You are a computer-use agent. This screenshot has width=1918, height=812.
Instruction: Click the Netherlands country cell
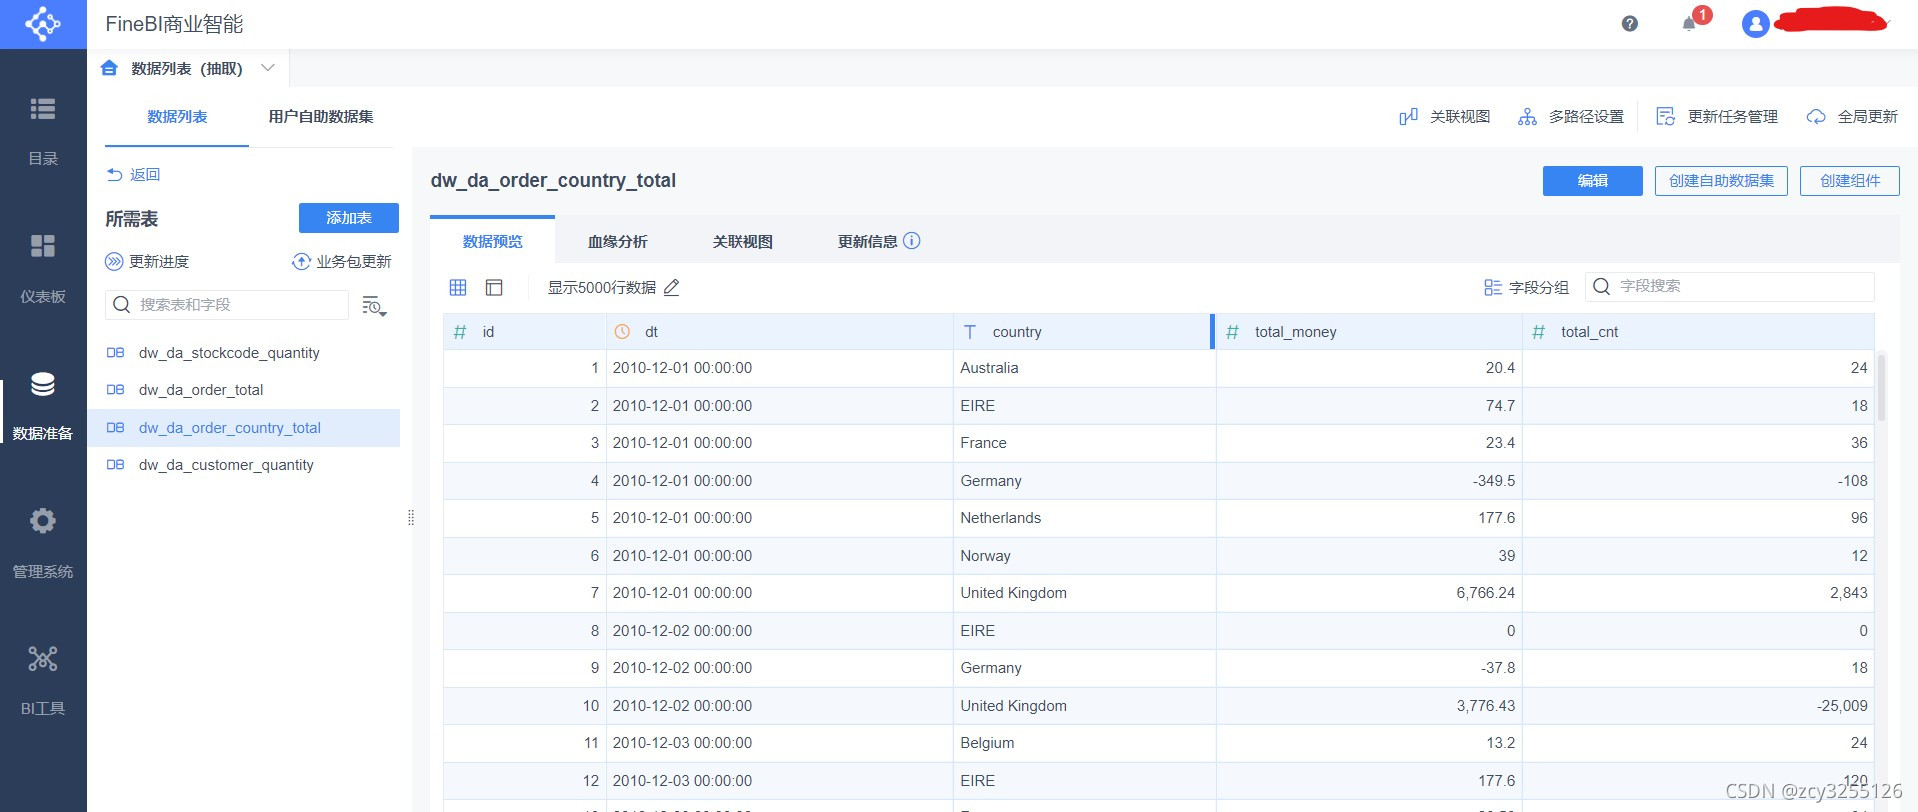[x=1085, y=518]
